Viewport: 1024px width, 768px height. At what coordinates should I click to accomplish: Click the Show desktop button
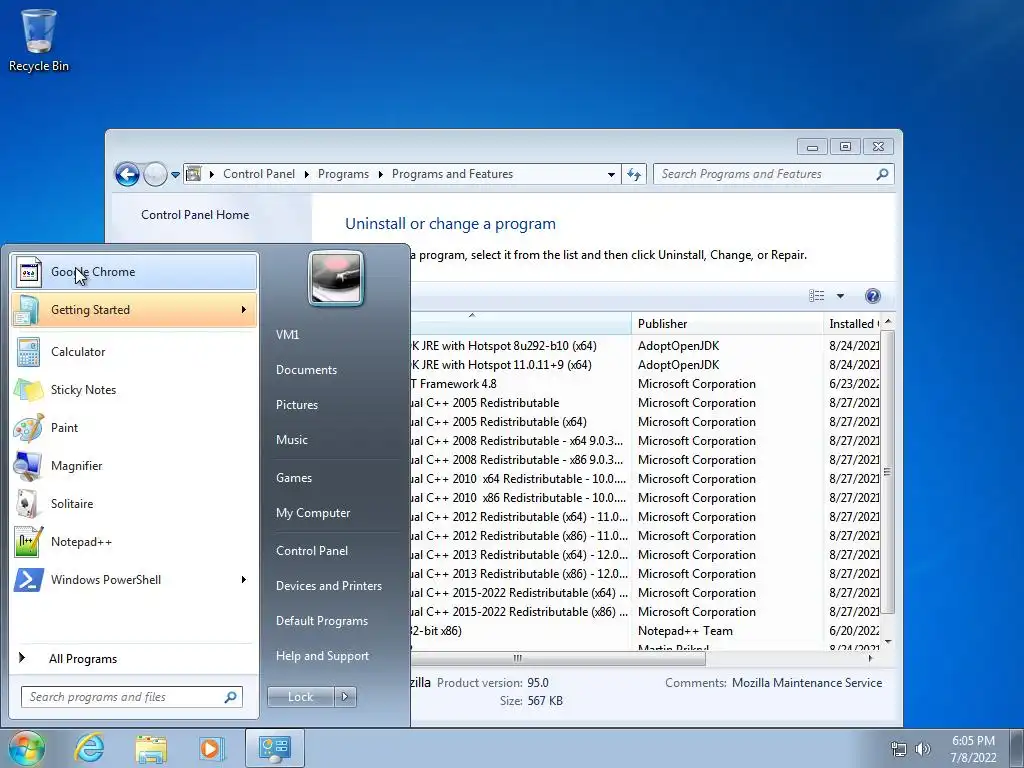point(1018,748)
